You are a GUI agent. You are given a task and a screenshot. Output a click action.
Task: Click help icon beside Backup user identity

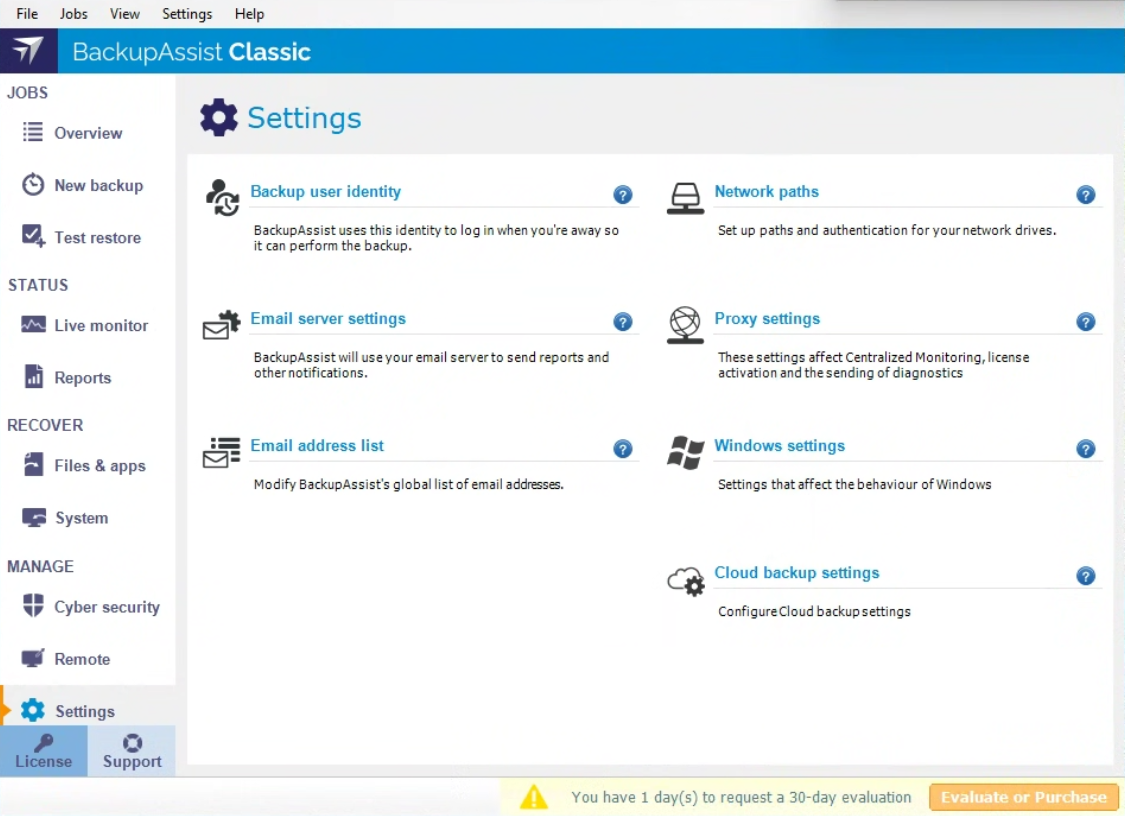coord(623,195)
